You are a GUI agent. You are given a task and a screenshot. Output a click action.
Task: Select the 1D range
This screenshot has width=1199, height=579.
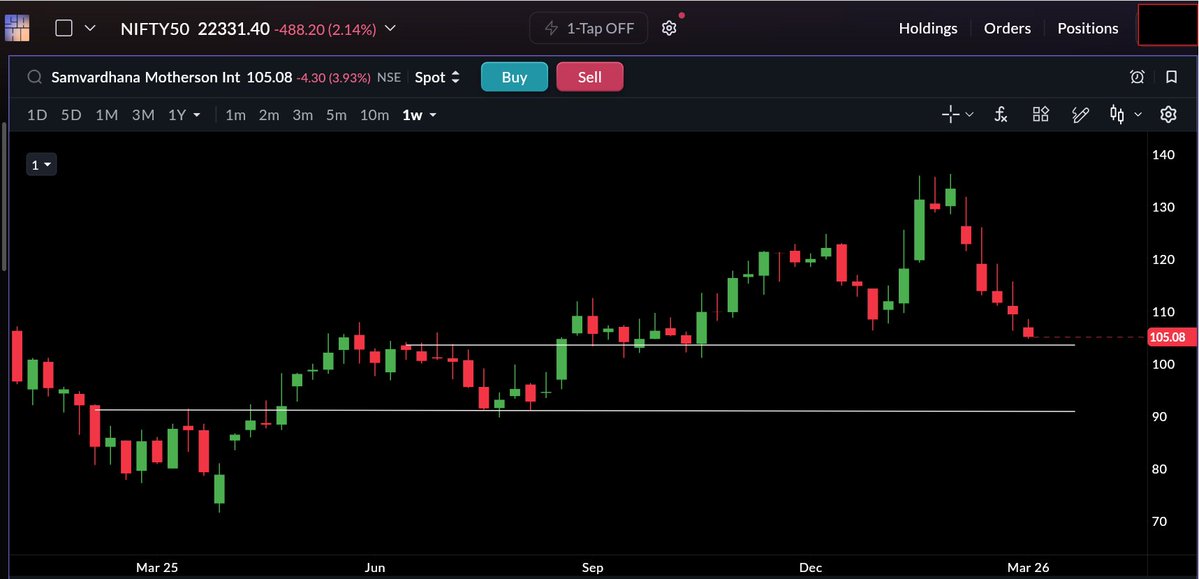37,115
